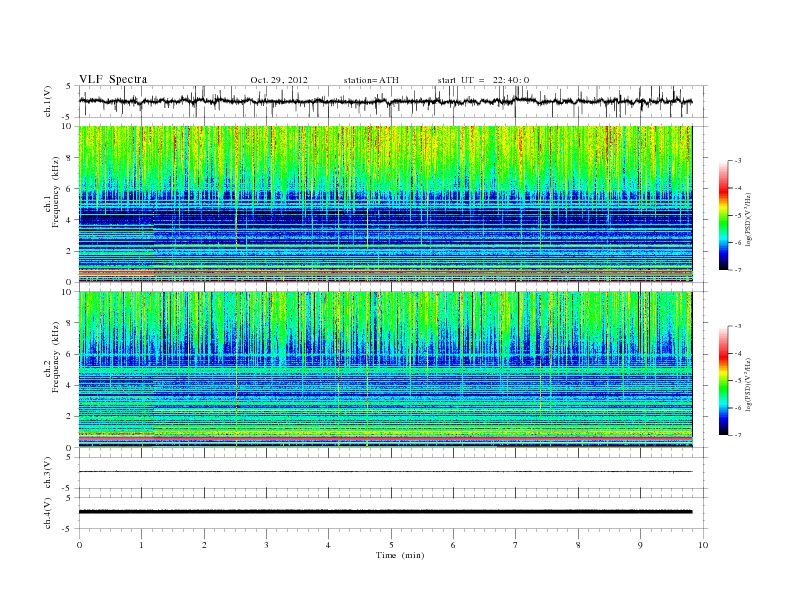Click the "8" tick on time axis
Screen dimensions: 792x612
pos(578,545)
